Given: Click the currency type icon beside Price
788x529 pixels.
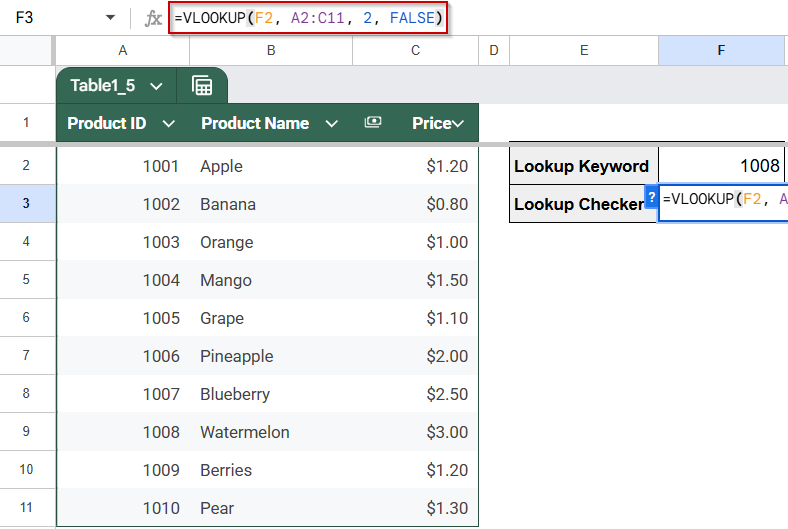Looking at the screenshot, I should coord(372,122).
